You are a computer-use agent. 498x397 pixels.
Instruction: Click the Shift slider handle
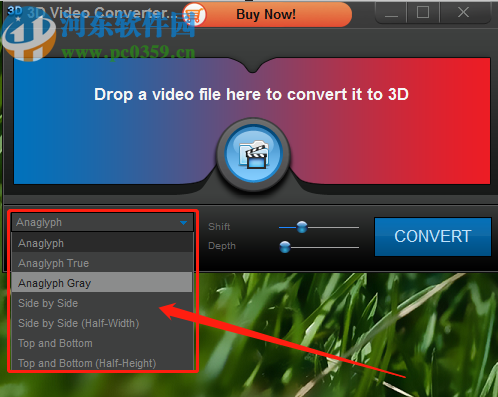302,227
